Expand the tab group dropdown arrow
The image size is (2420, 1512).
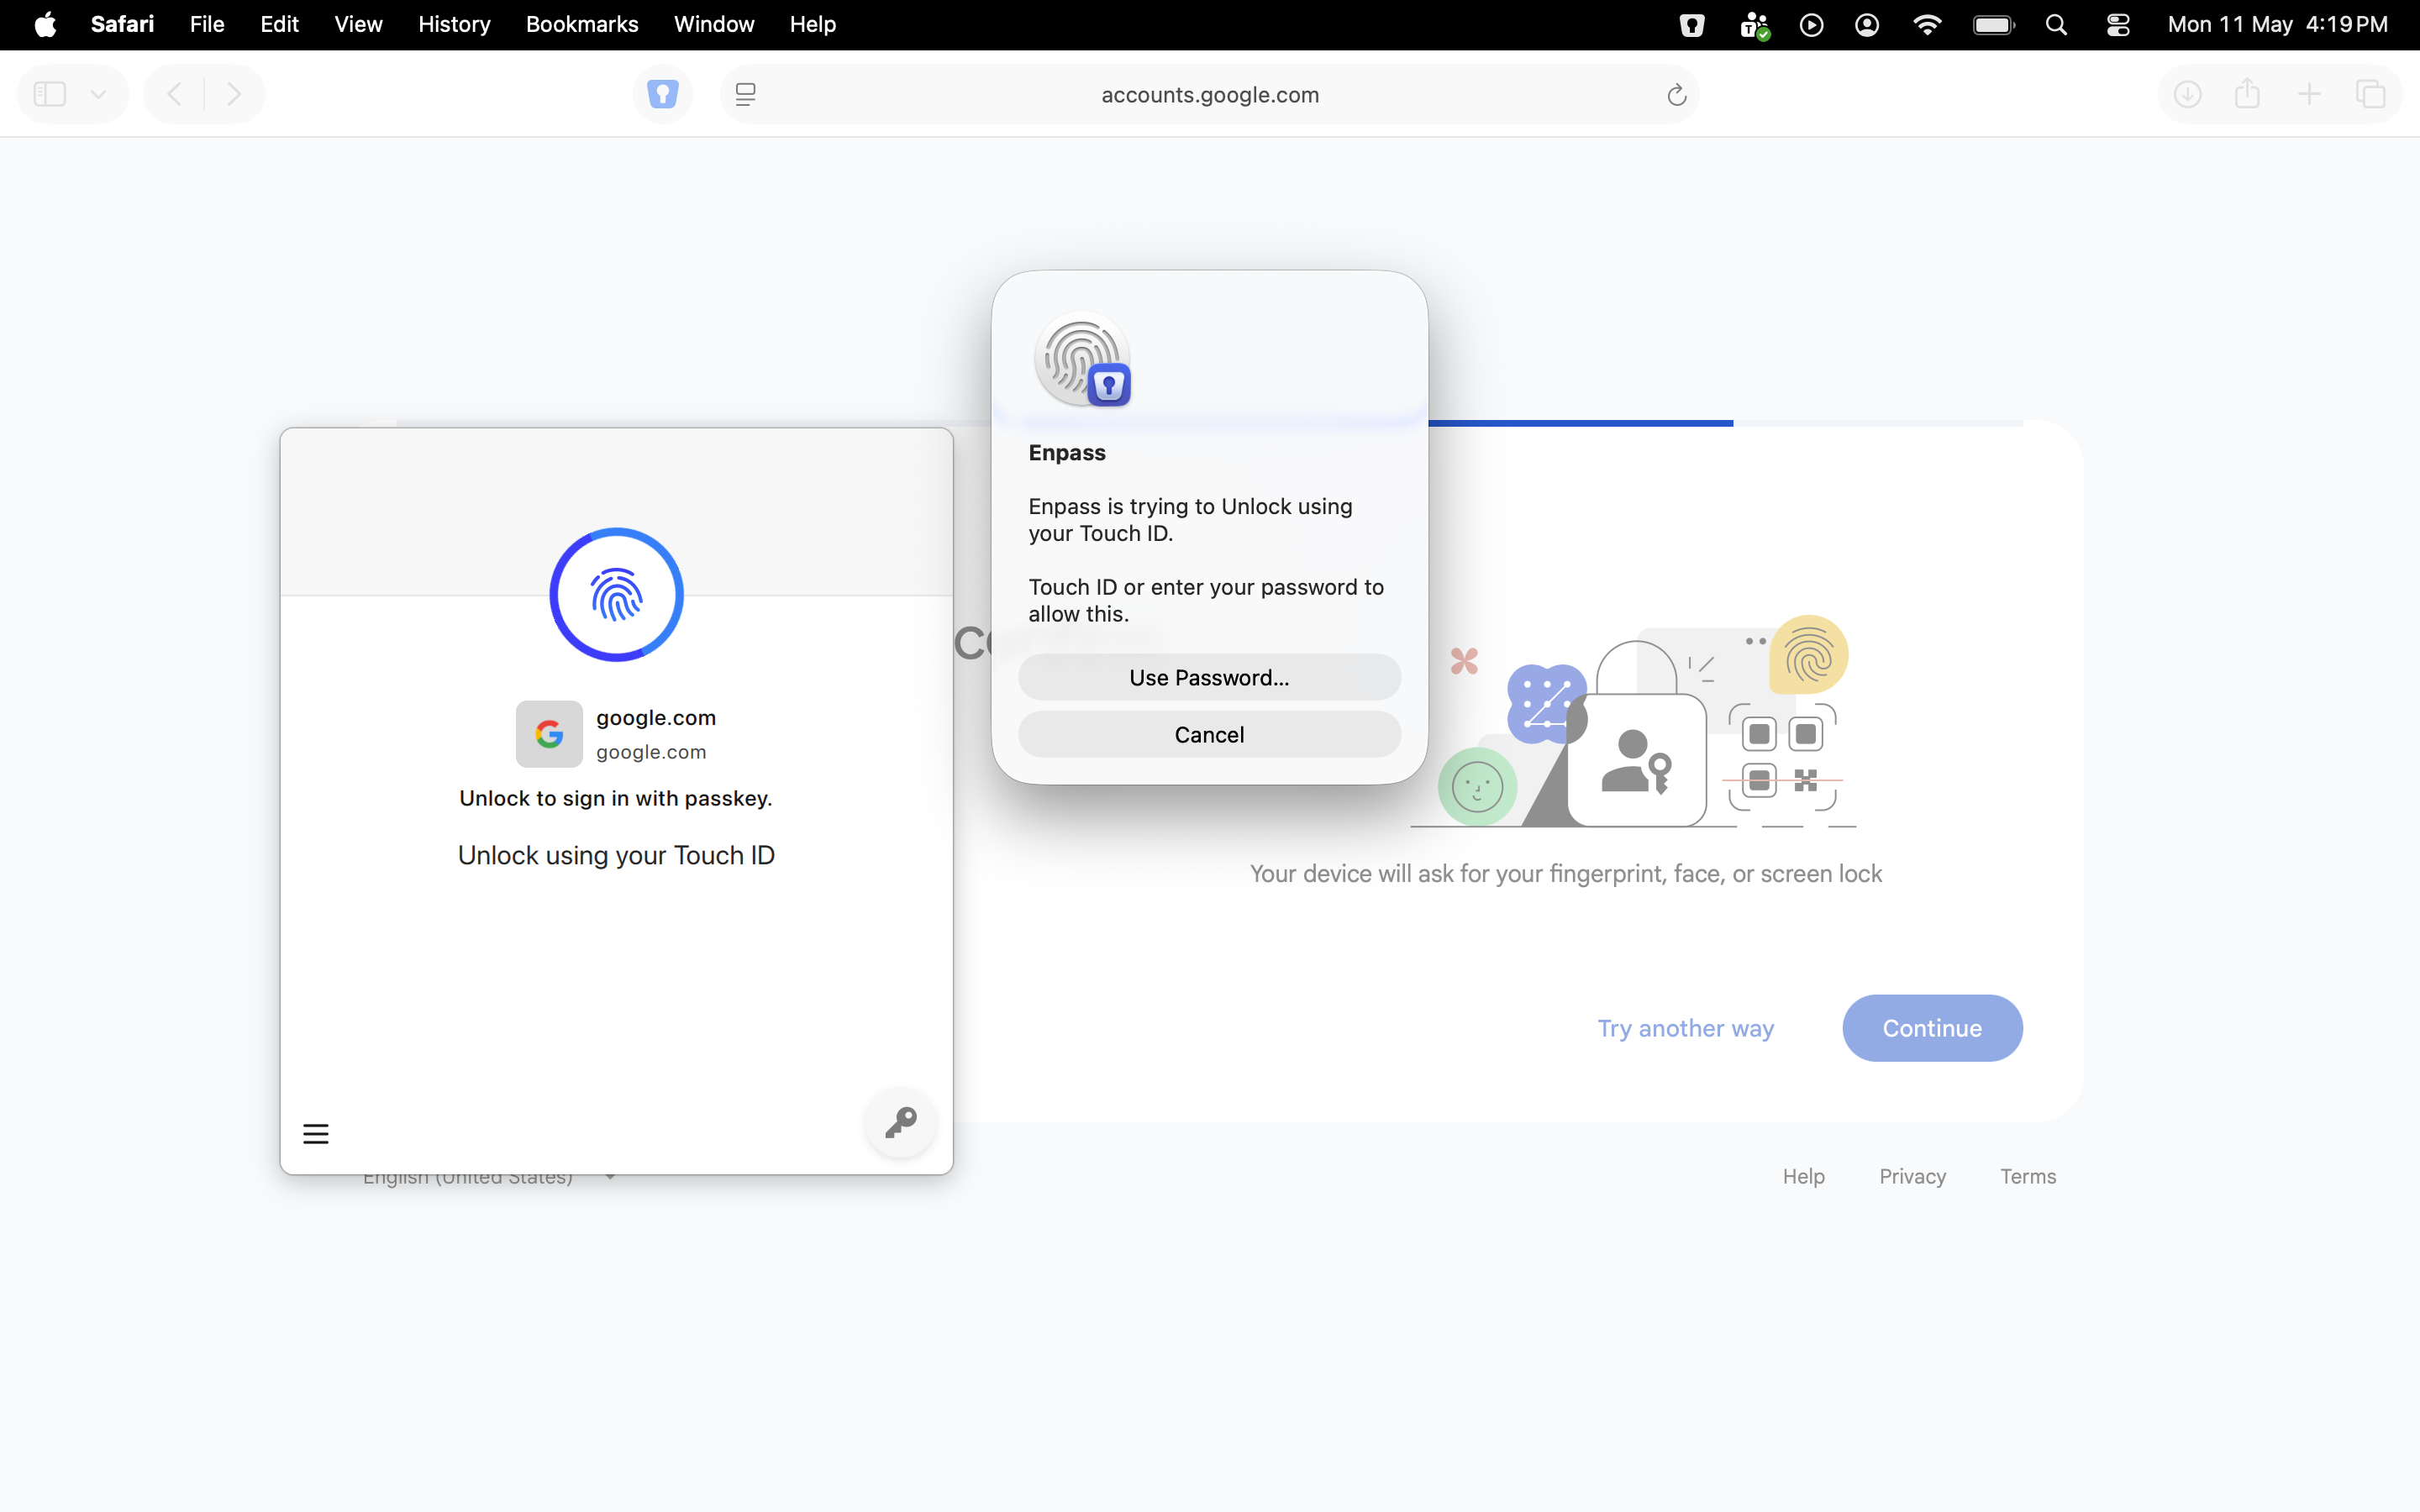pos(98,95)
